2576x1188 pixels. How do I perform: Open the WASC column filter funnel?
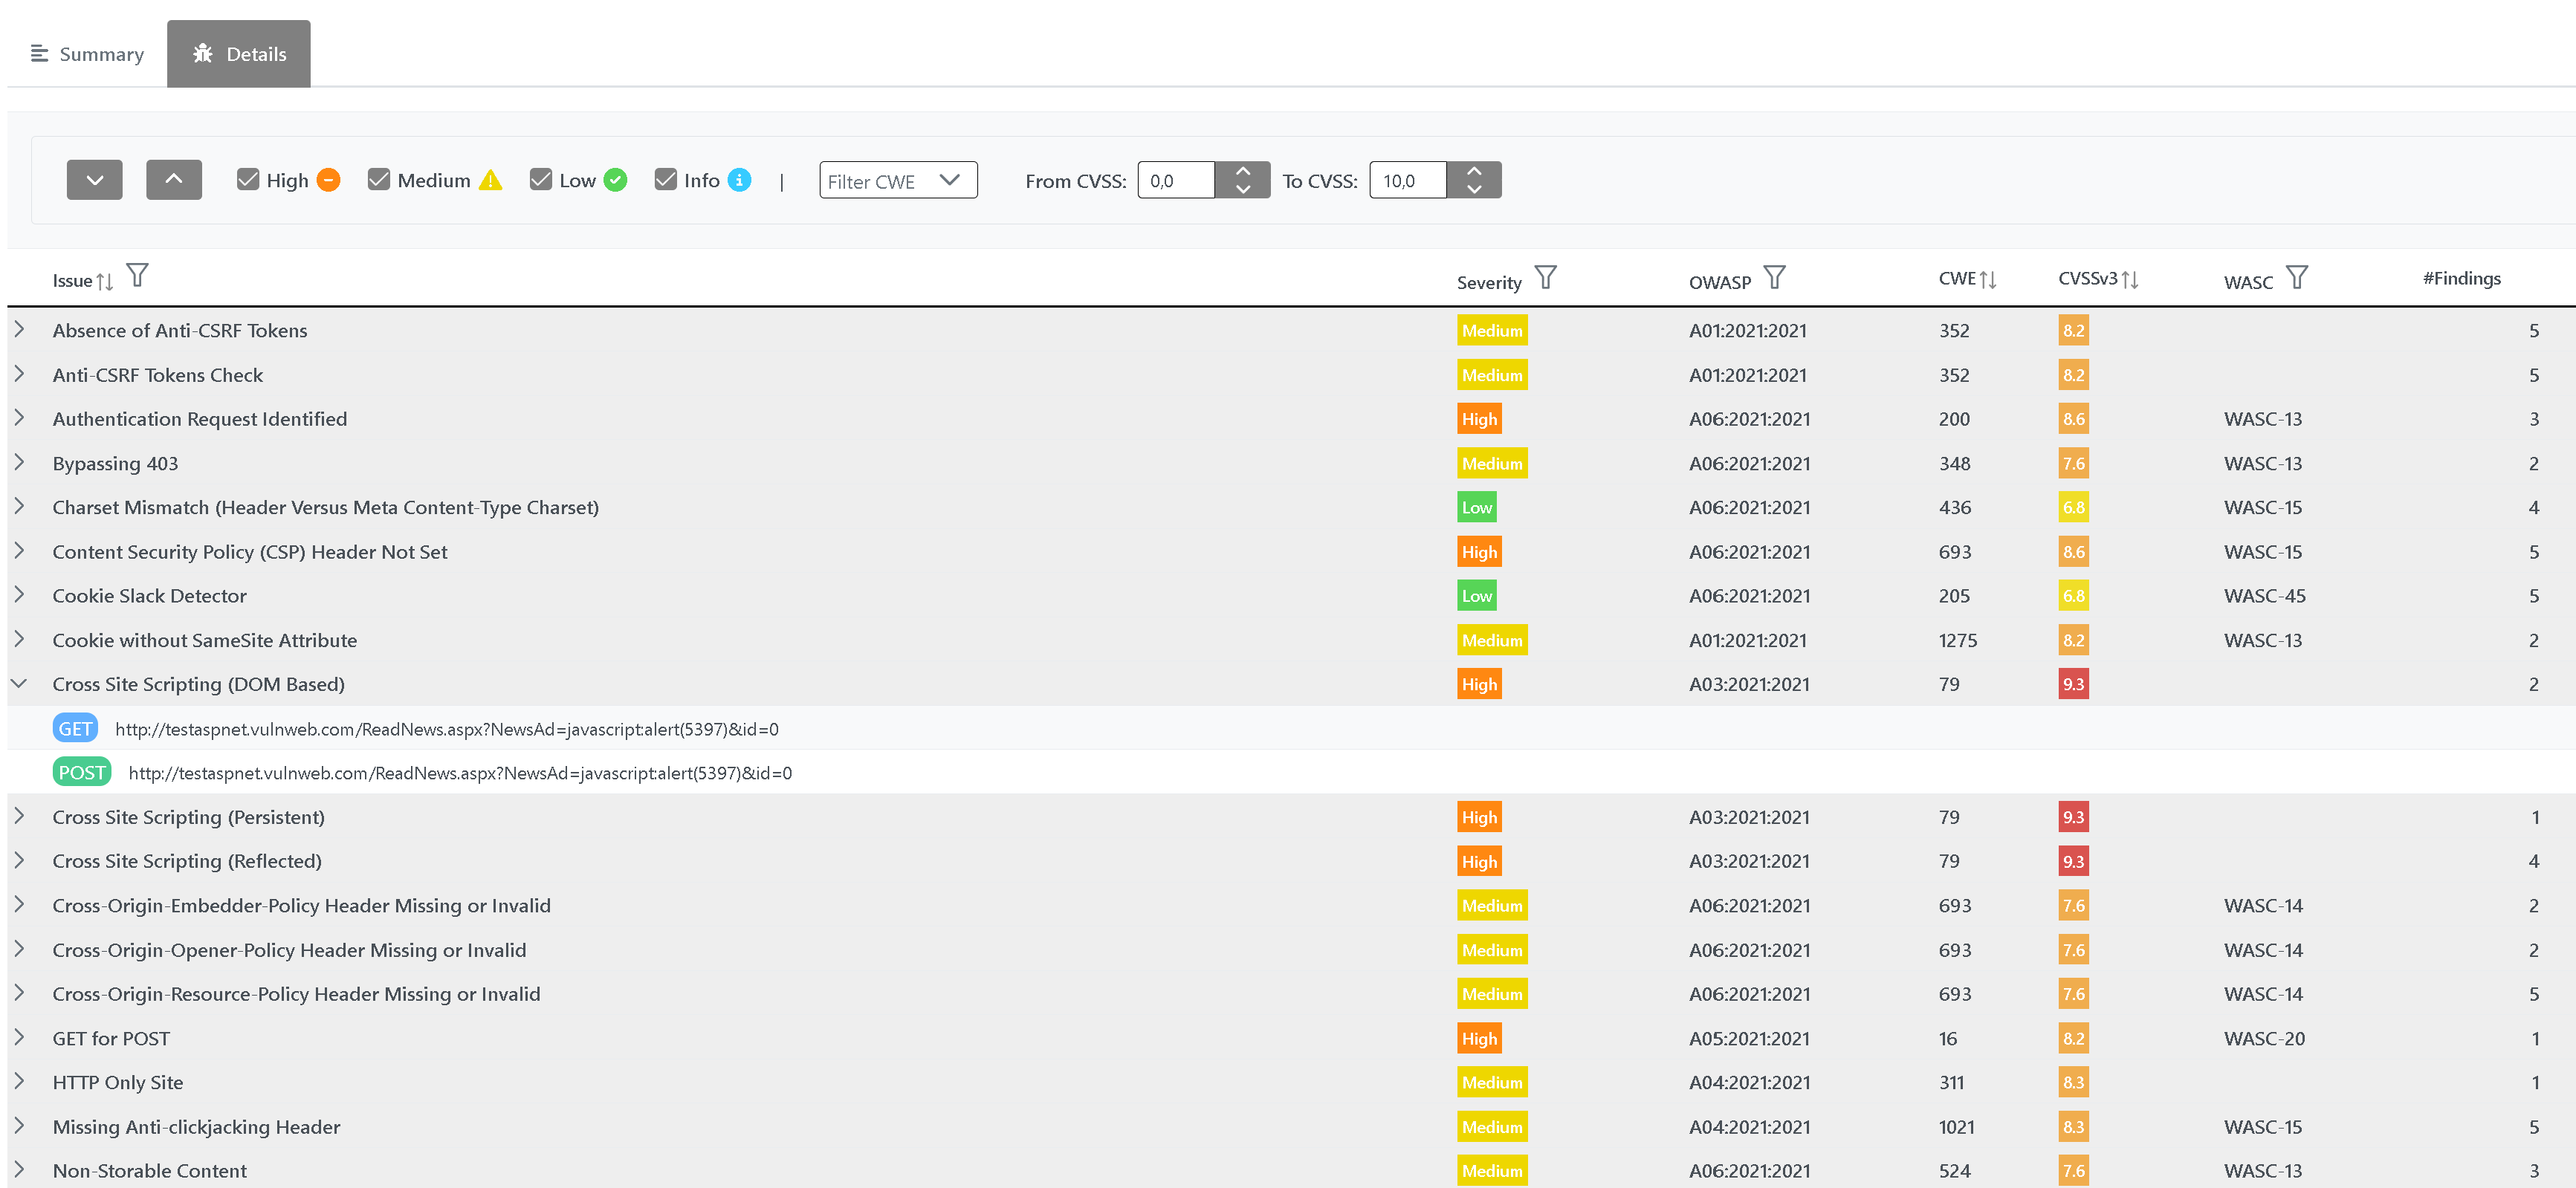[x=2297, y=277]
